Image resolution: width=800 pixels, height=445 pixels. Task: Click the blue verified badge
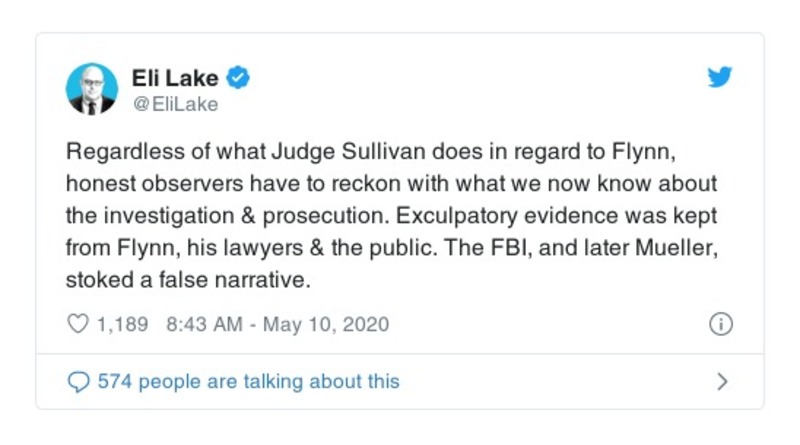tap(239, 77)
